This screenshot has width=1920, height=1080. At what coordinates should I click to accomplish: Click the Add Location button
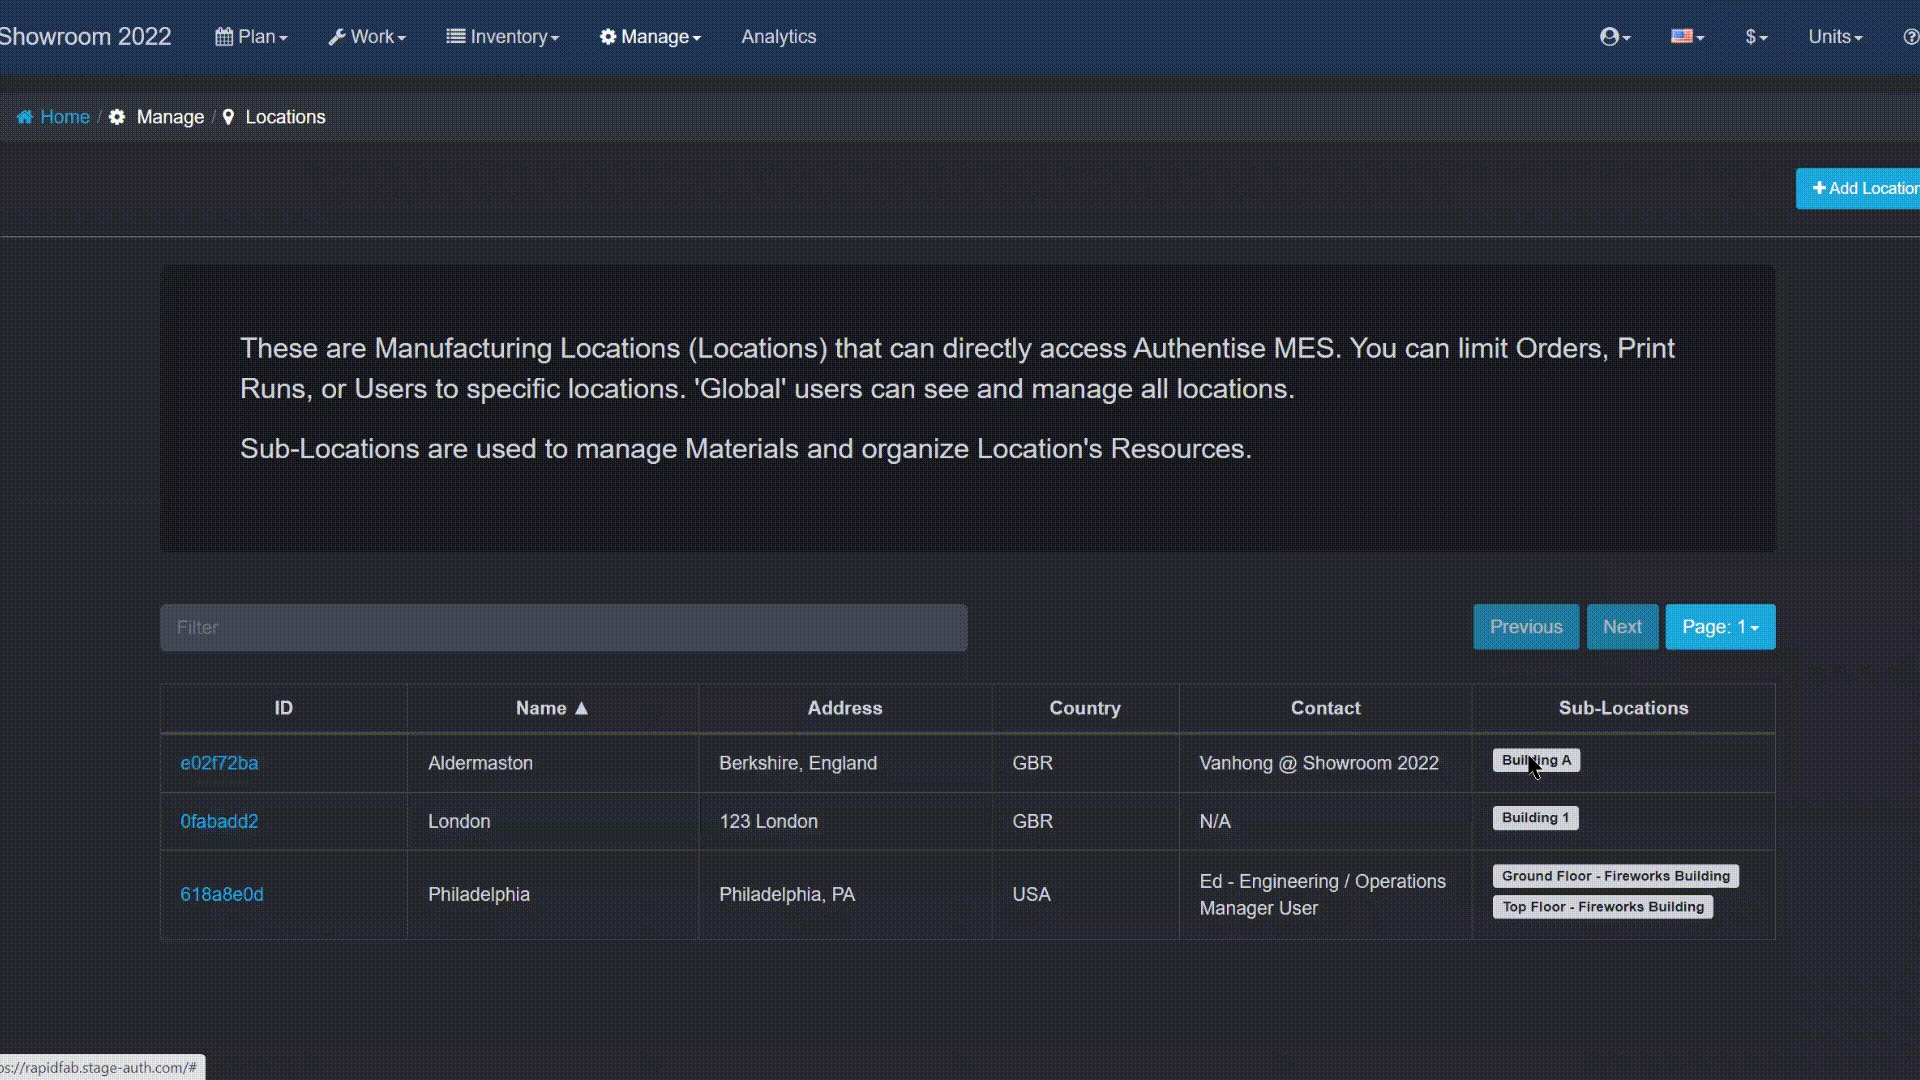point(1862,188)
